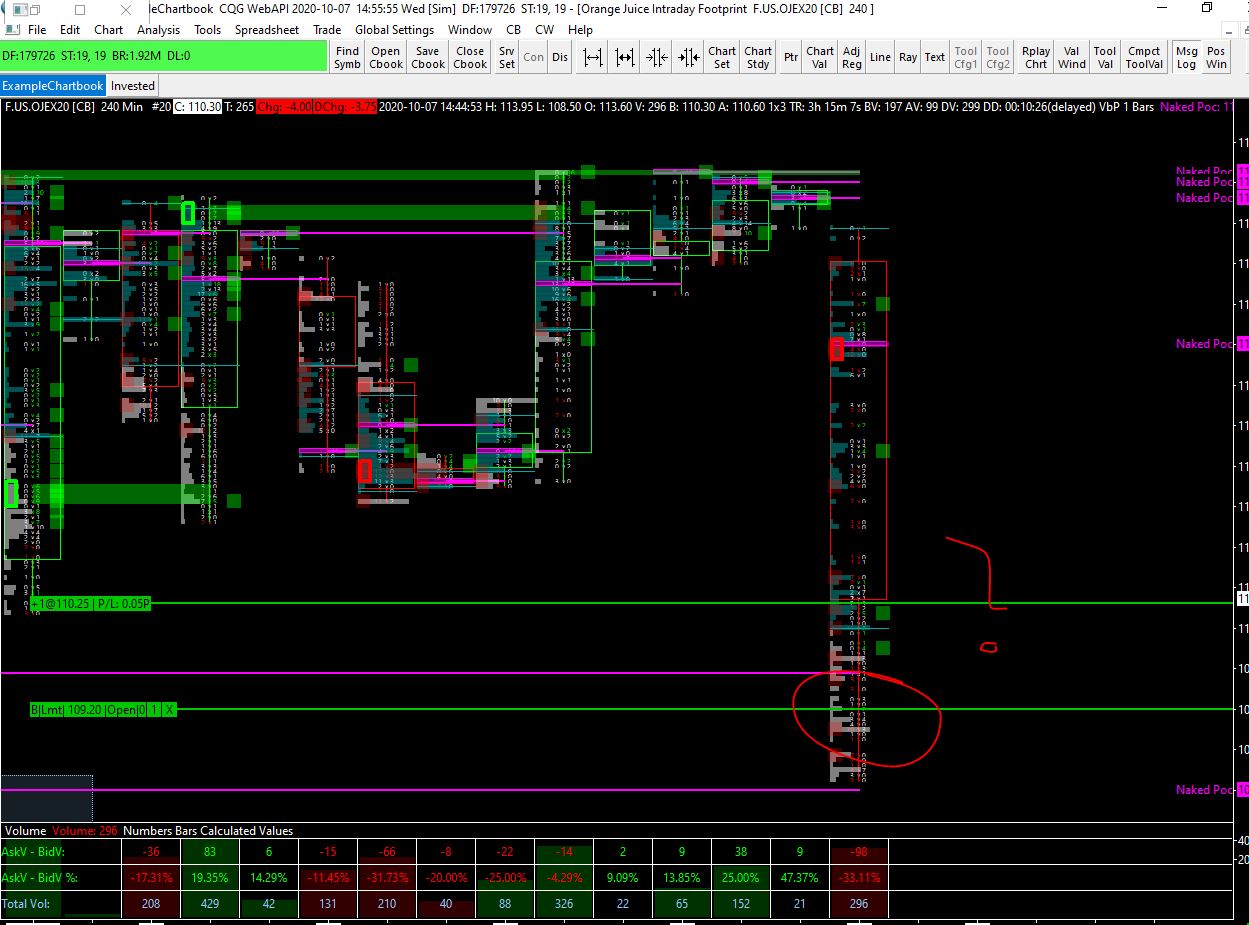Start Rplay Chrt chart replay

(1036, 57)
